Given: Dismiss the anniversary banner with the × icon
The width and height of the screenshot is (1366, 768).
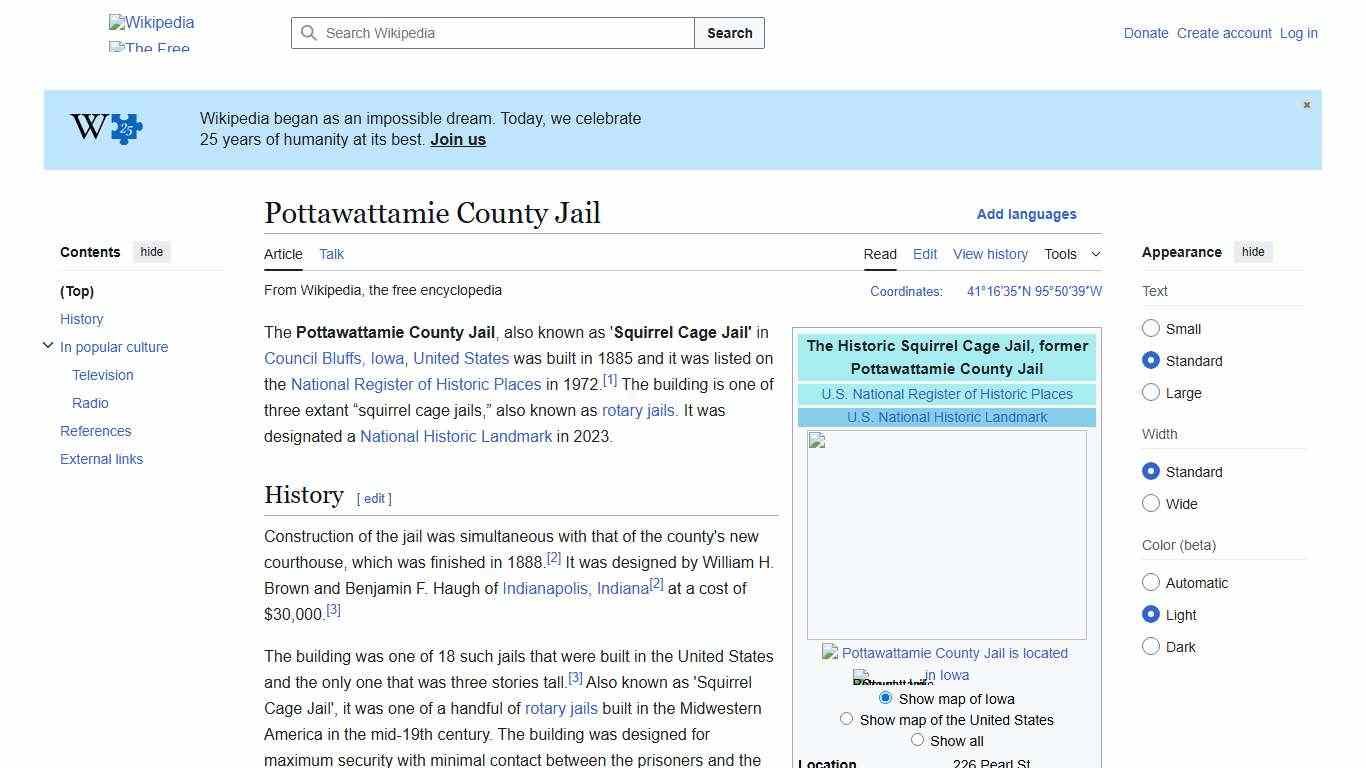Looking at the screenshot, I should [x=1306, y=104].
